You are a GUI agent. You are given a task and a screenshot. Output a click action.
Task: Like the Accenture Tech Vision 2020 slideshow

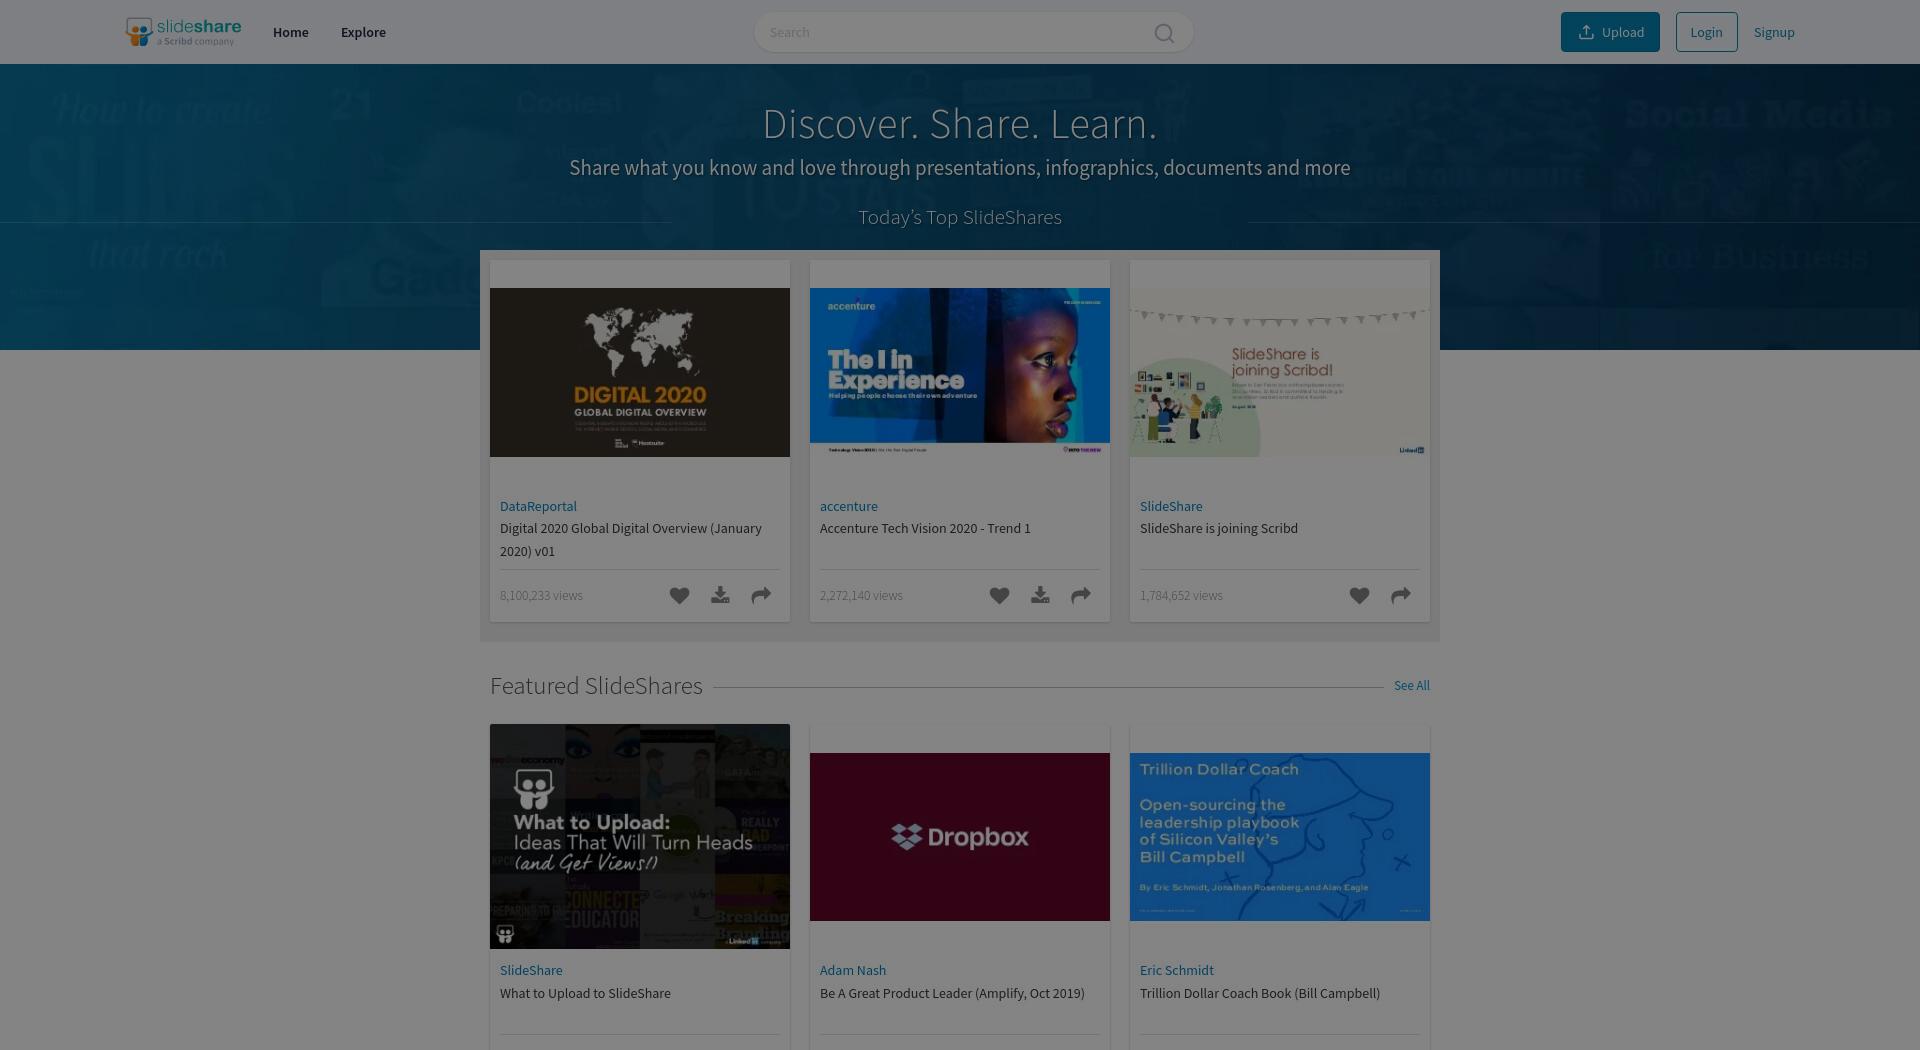point(999,596)
